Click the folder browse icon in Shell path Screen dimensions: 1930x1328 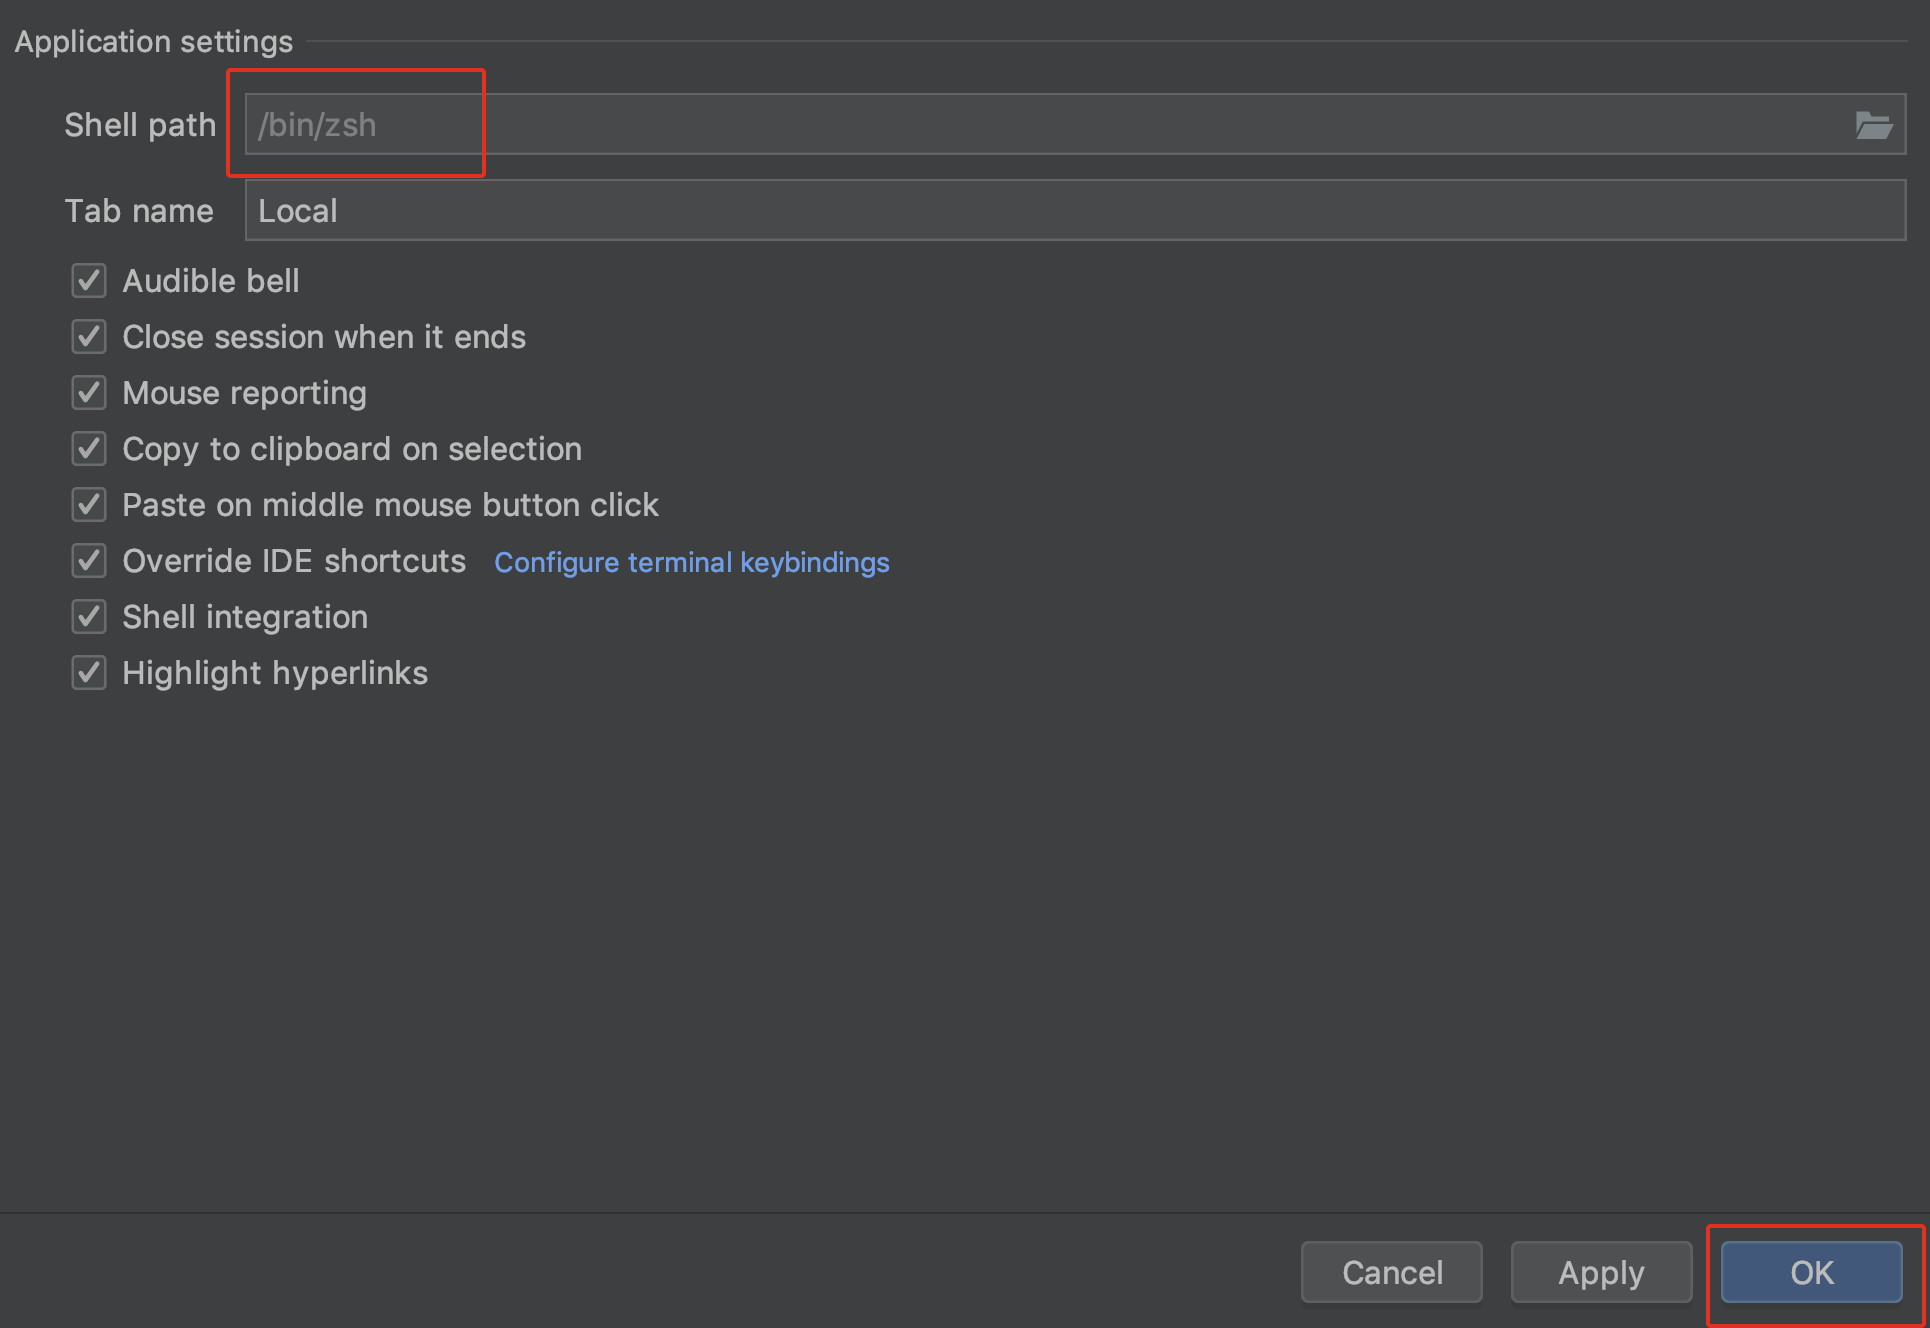click(1873, 125)
